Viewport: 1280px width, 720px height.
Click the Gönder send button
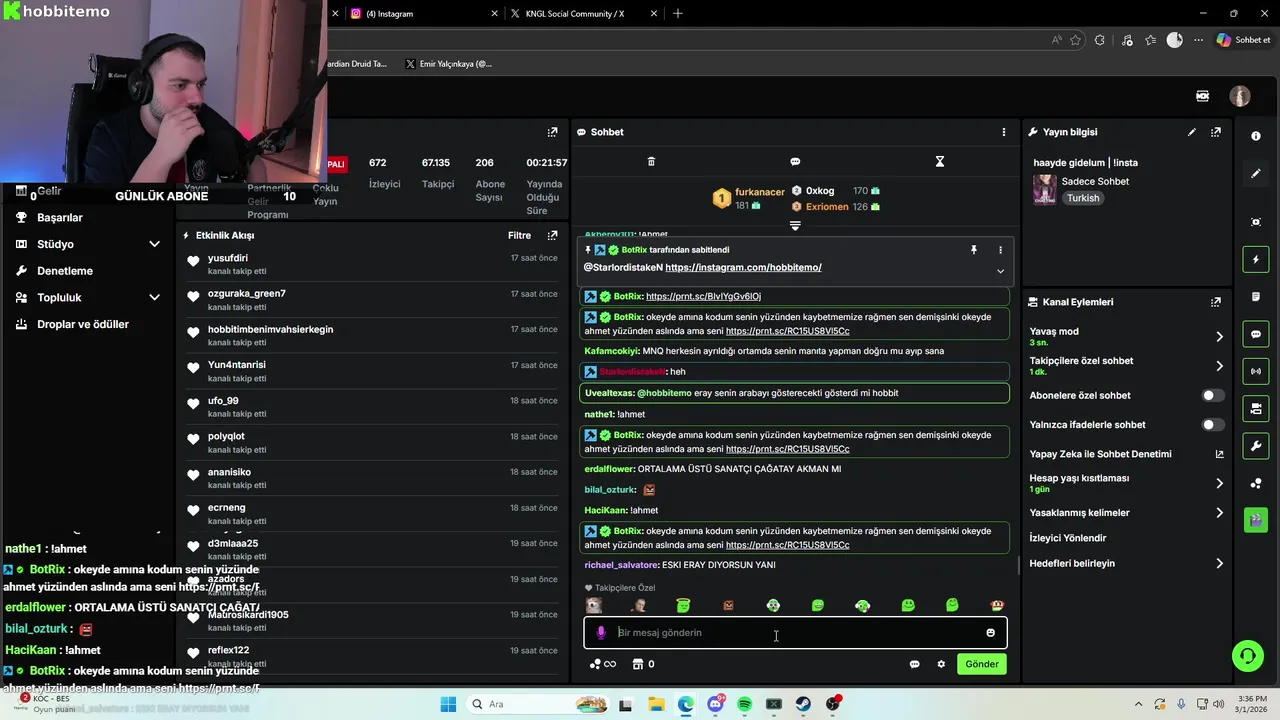982,664
